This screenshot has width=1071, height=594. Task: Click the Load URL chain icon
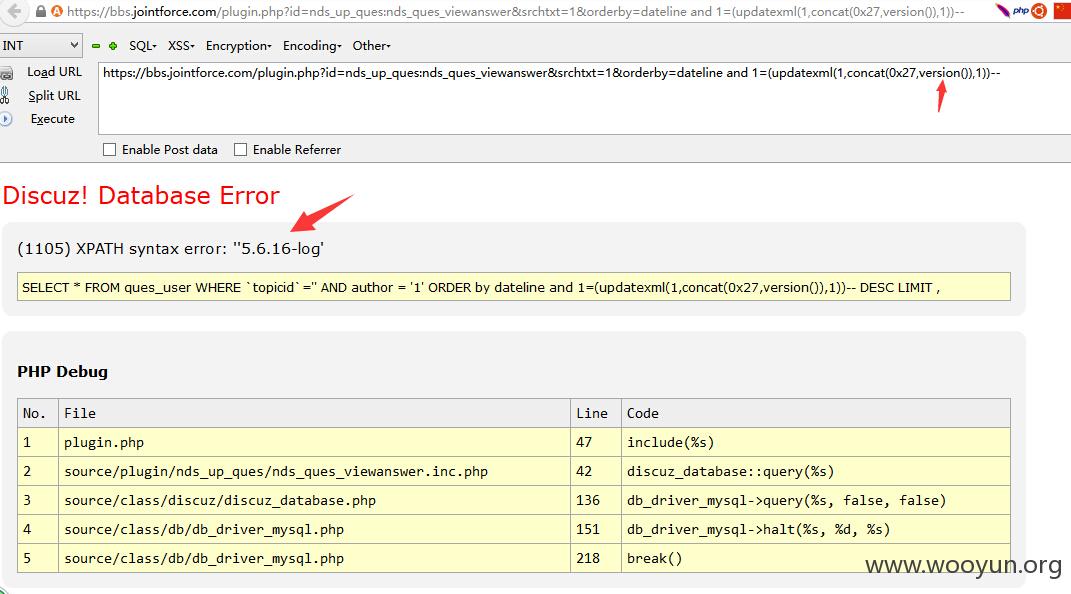[7, 73]
